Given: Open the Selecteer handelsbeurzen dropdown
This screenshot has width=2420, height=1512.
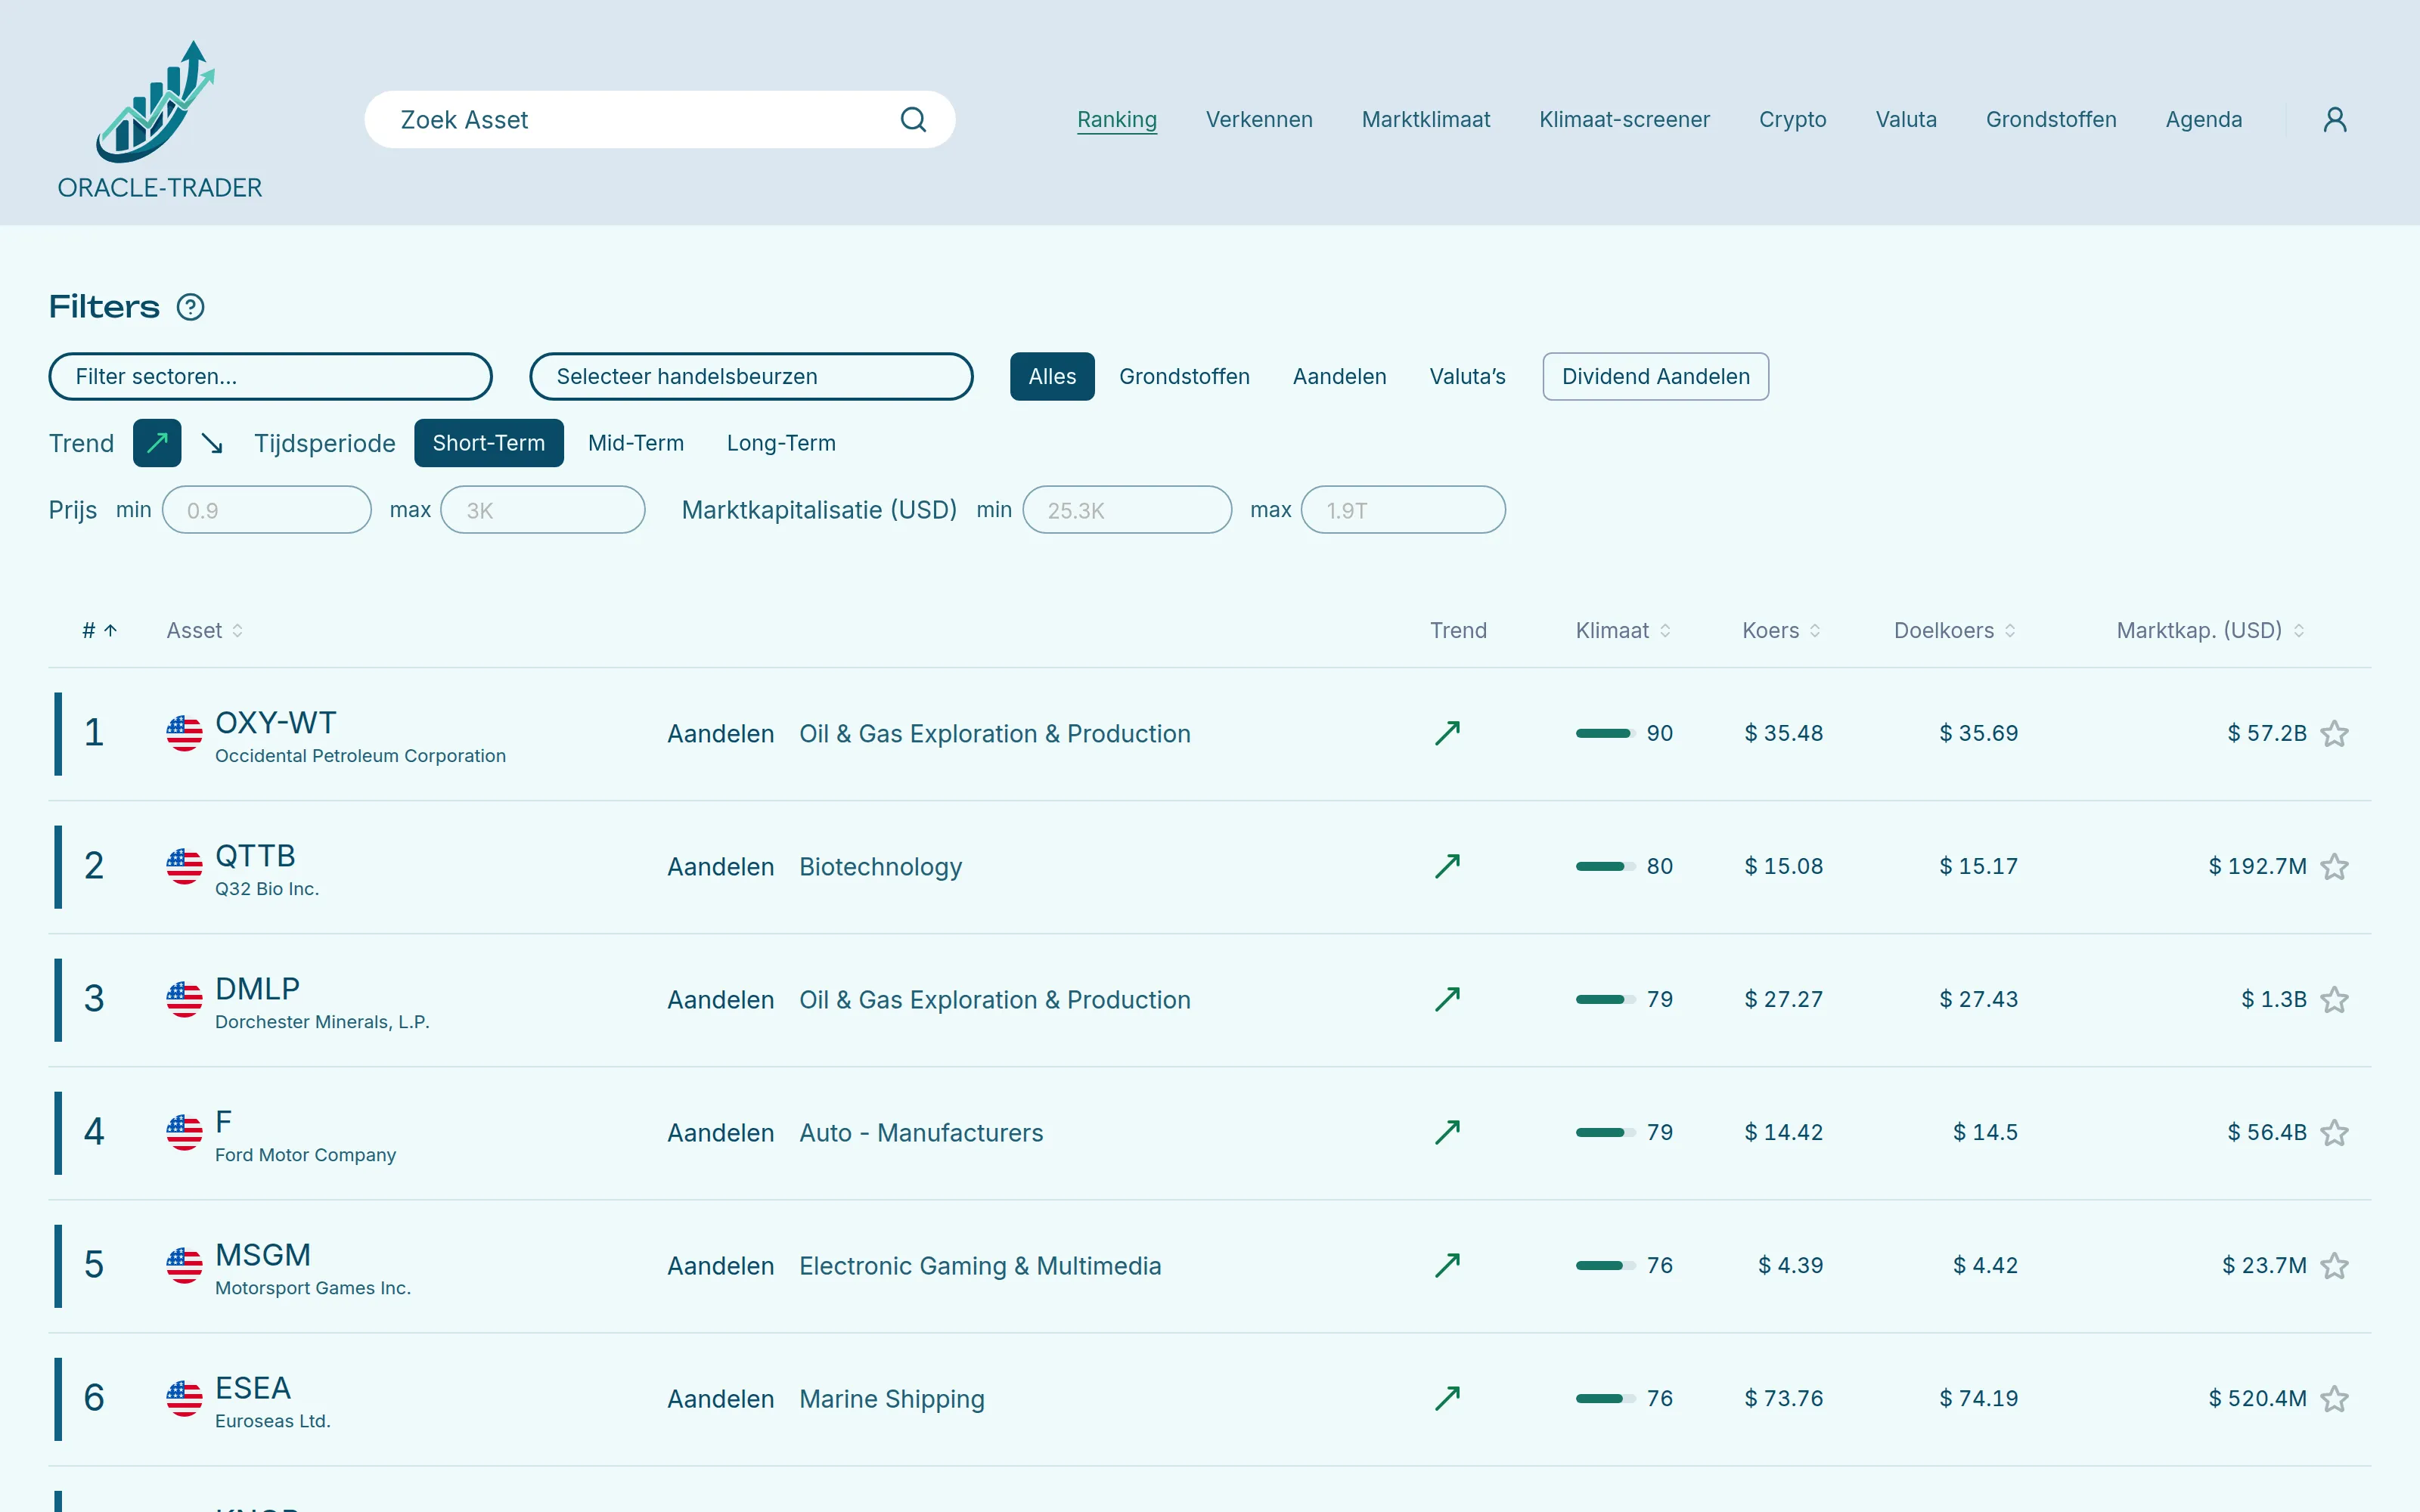Looking at the screenshot, I should (751, 377).
